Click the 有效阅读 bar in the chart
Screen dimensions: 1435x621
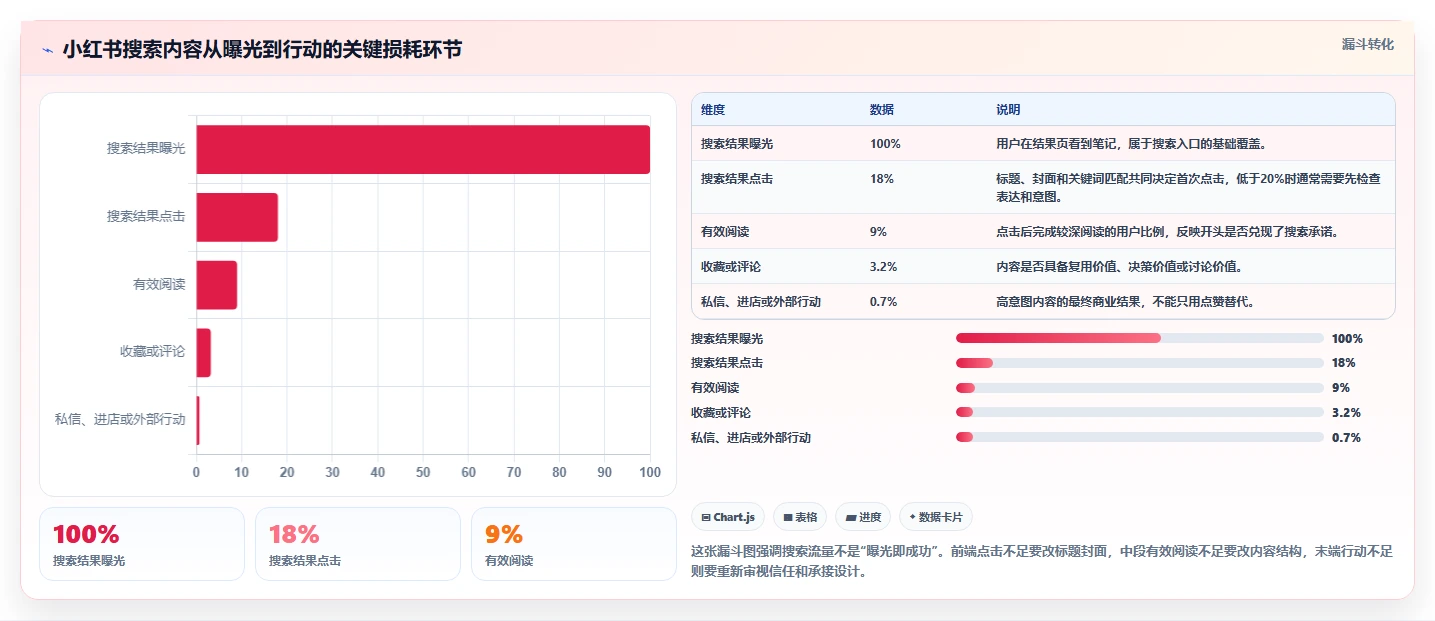216,285
